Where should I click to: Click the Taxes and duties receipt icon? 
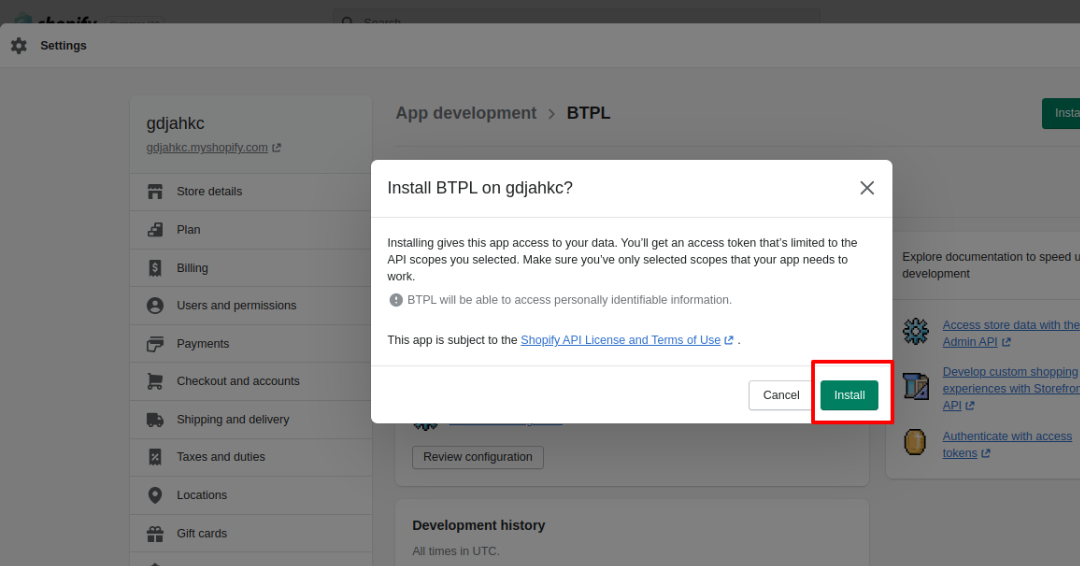155,457
